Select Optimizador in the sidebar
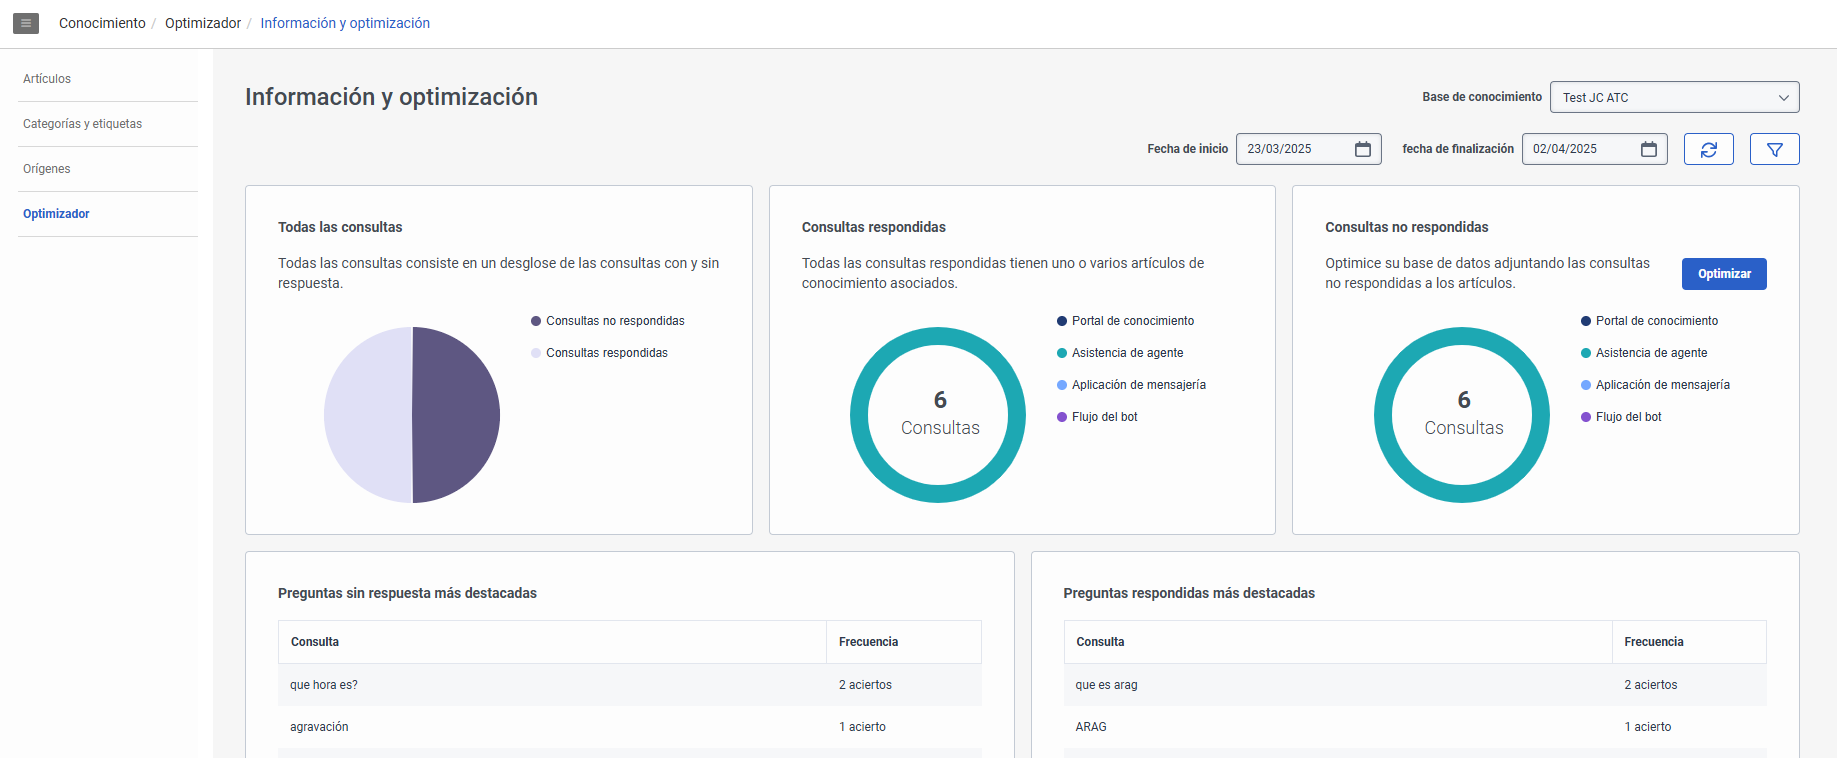This screenshot has height=758, width=1837. 56,214
